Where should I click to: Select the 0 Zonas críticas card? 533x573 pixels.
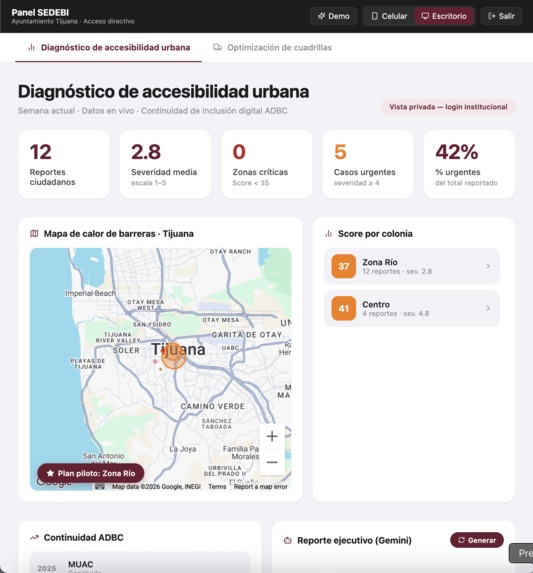point(267,164)
